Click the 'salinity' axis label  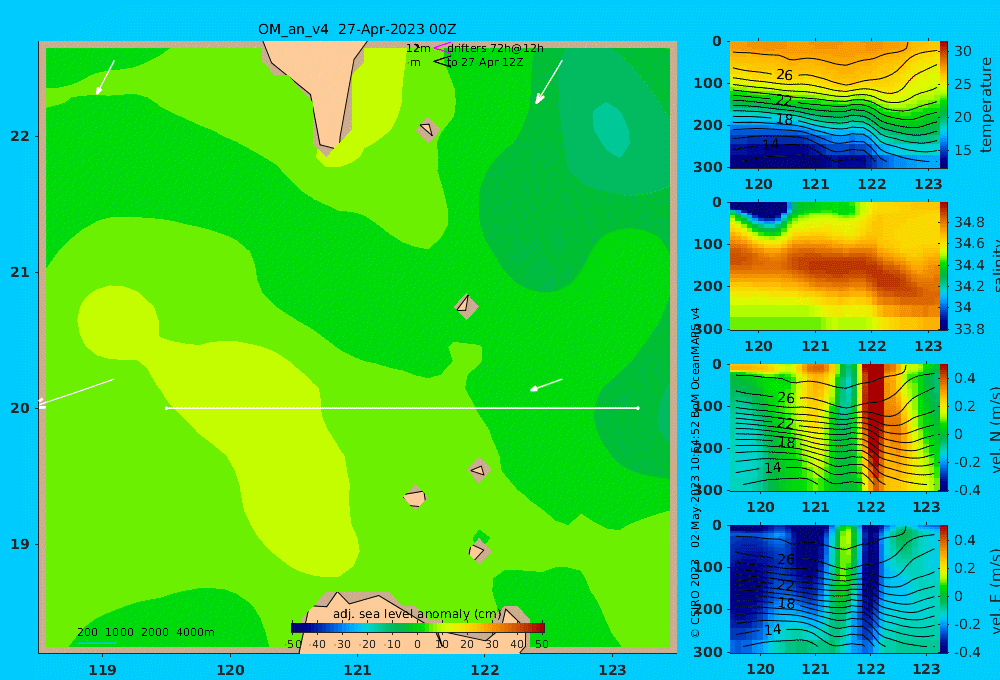click(x=994, y=267)
